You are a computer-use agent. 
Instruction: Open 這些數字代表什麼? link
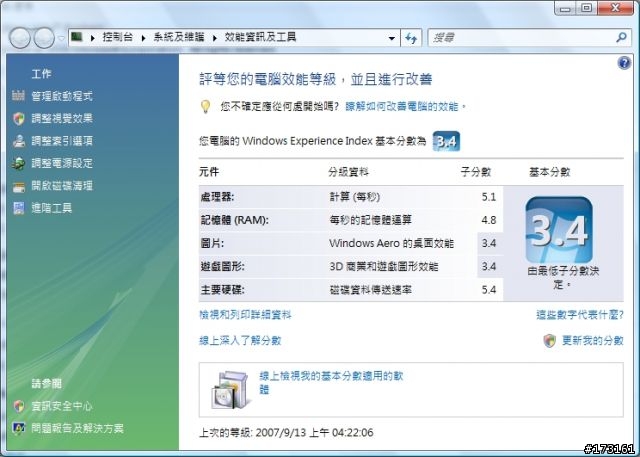coord(580,315)
